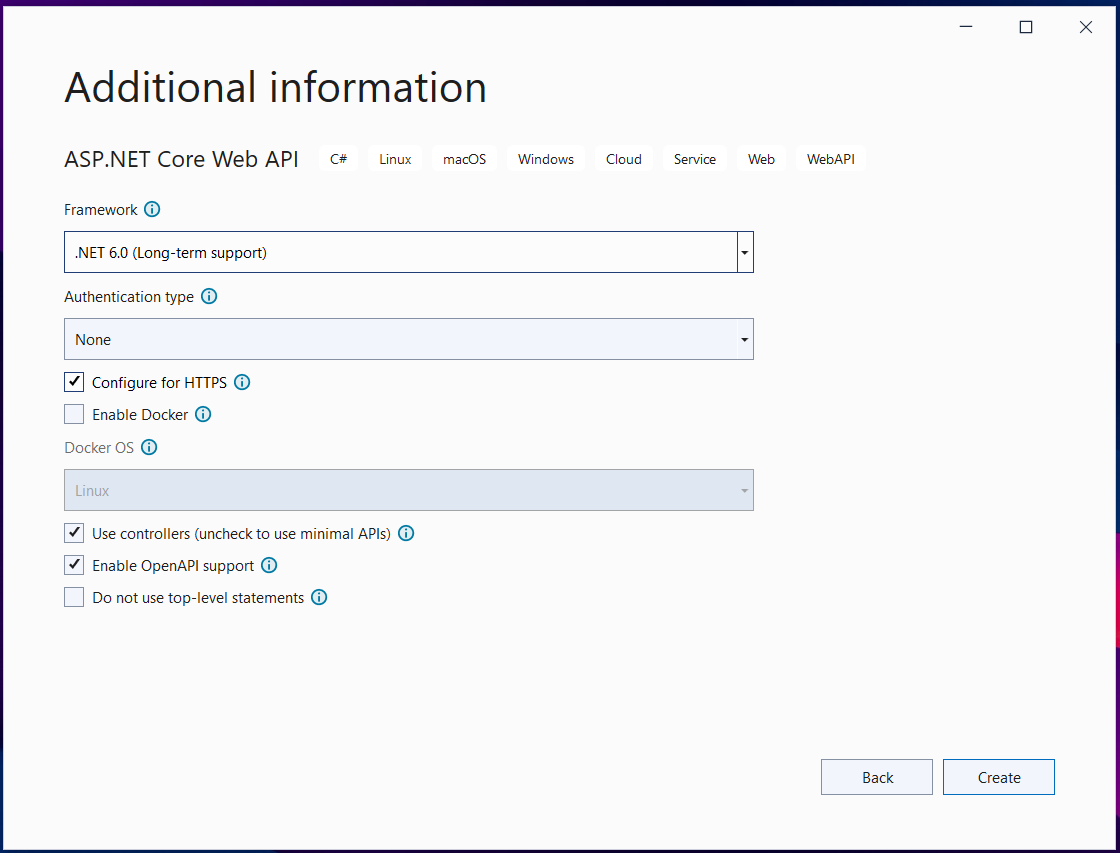Show info about Configure for HTTPS
The width and height of the screenshot is (1120, 853).
(242, 382)
